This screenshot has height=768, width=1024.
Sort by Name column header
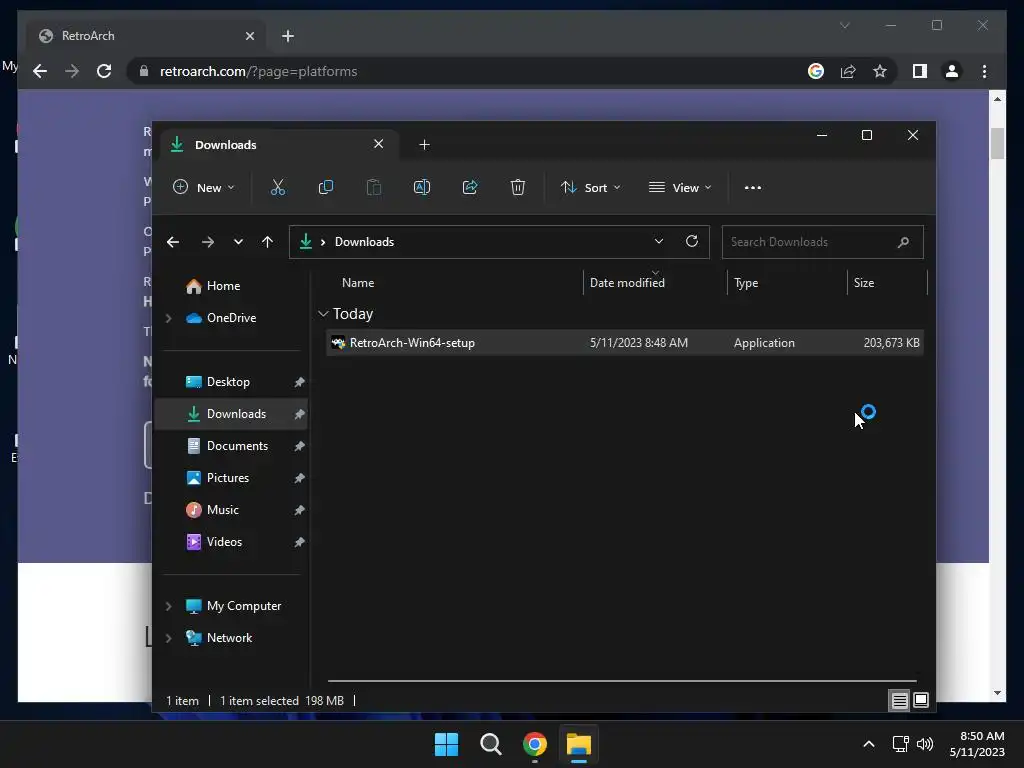point(358,283)
